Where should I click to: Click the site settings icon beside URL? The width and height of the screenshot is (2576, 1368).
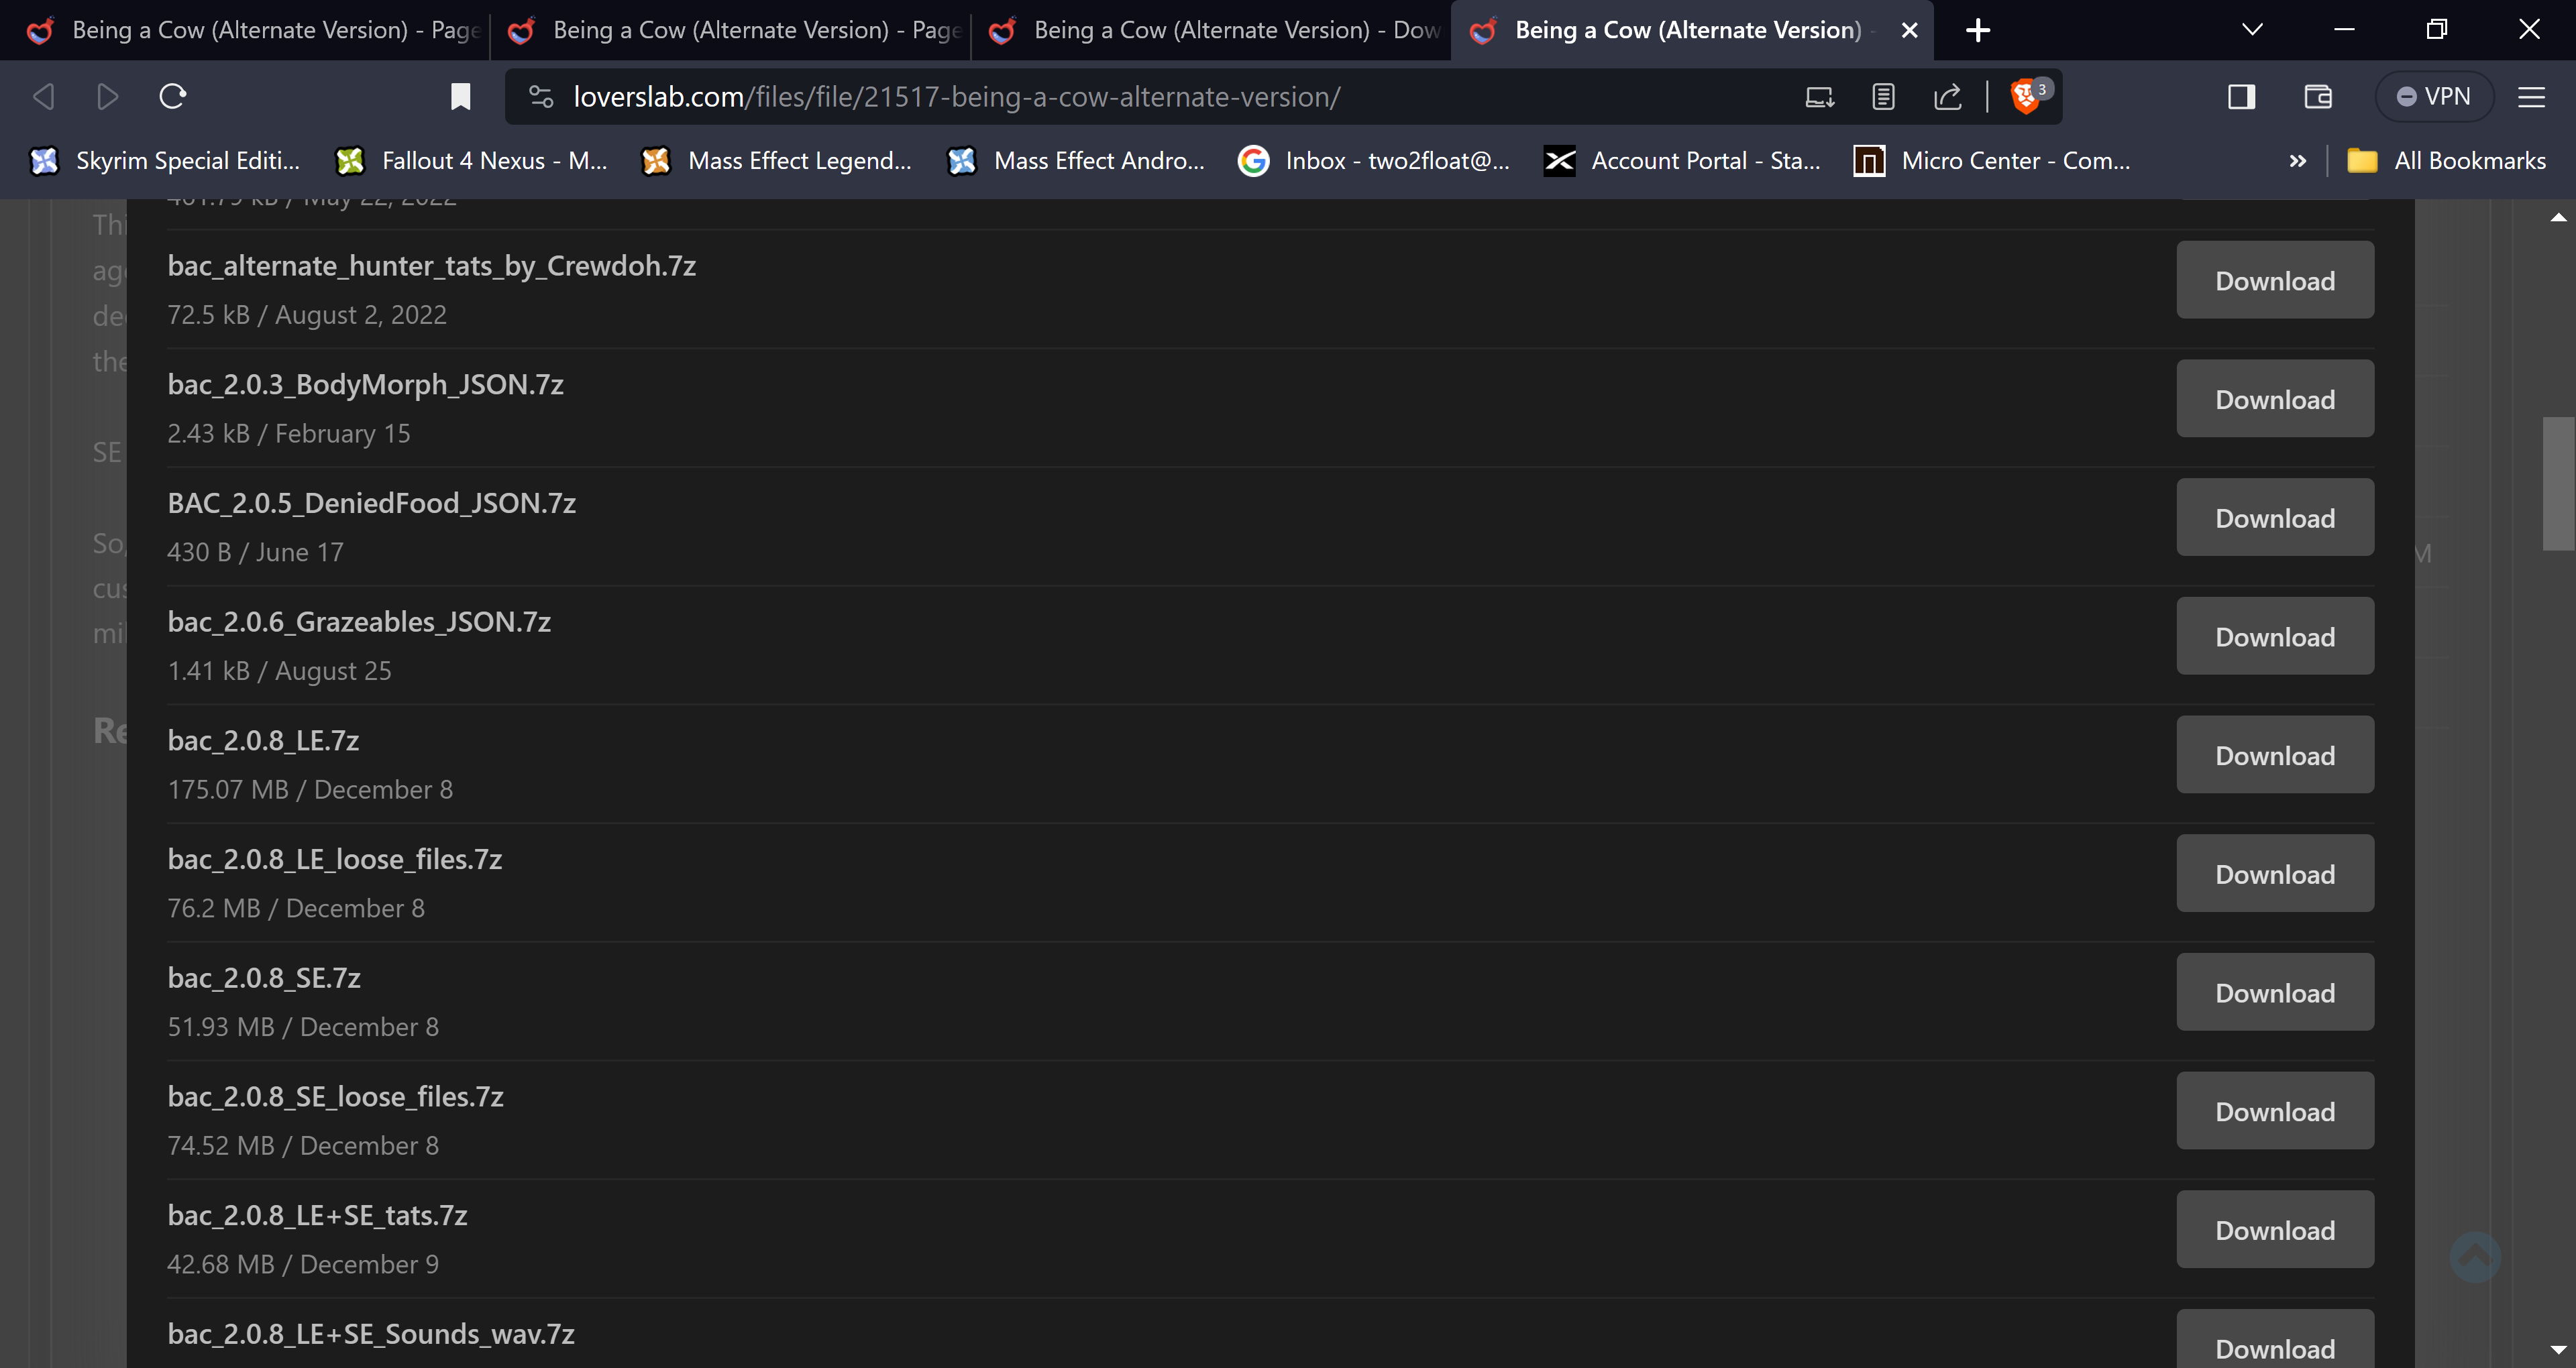(x=541, y=97)
